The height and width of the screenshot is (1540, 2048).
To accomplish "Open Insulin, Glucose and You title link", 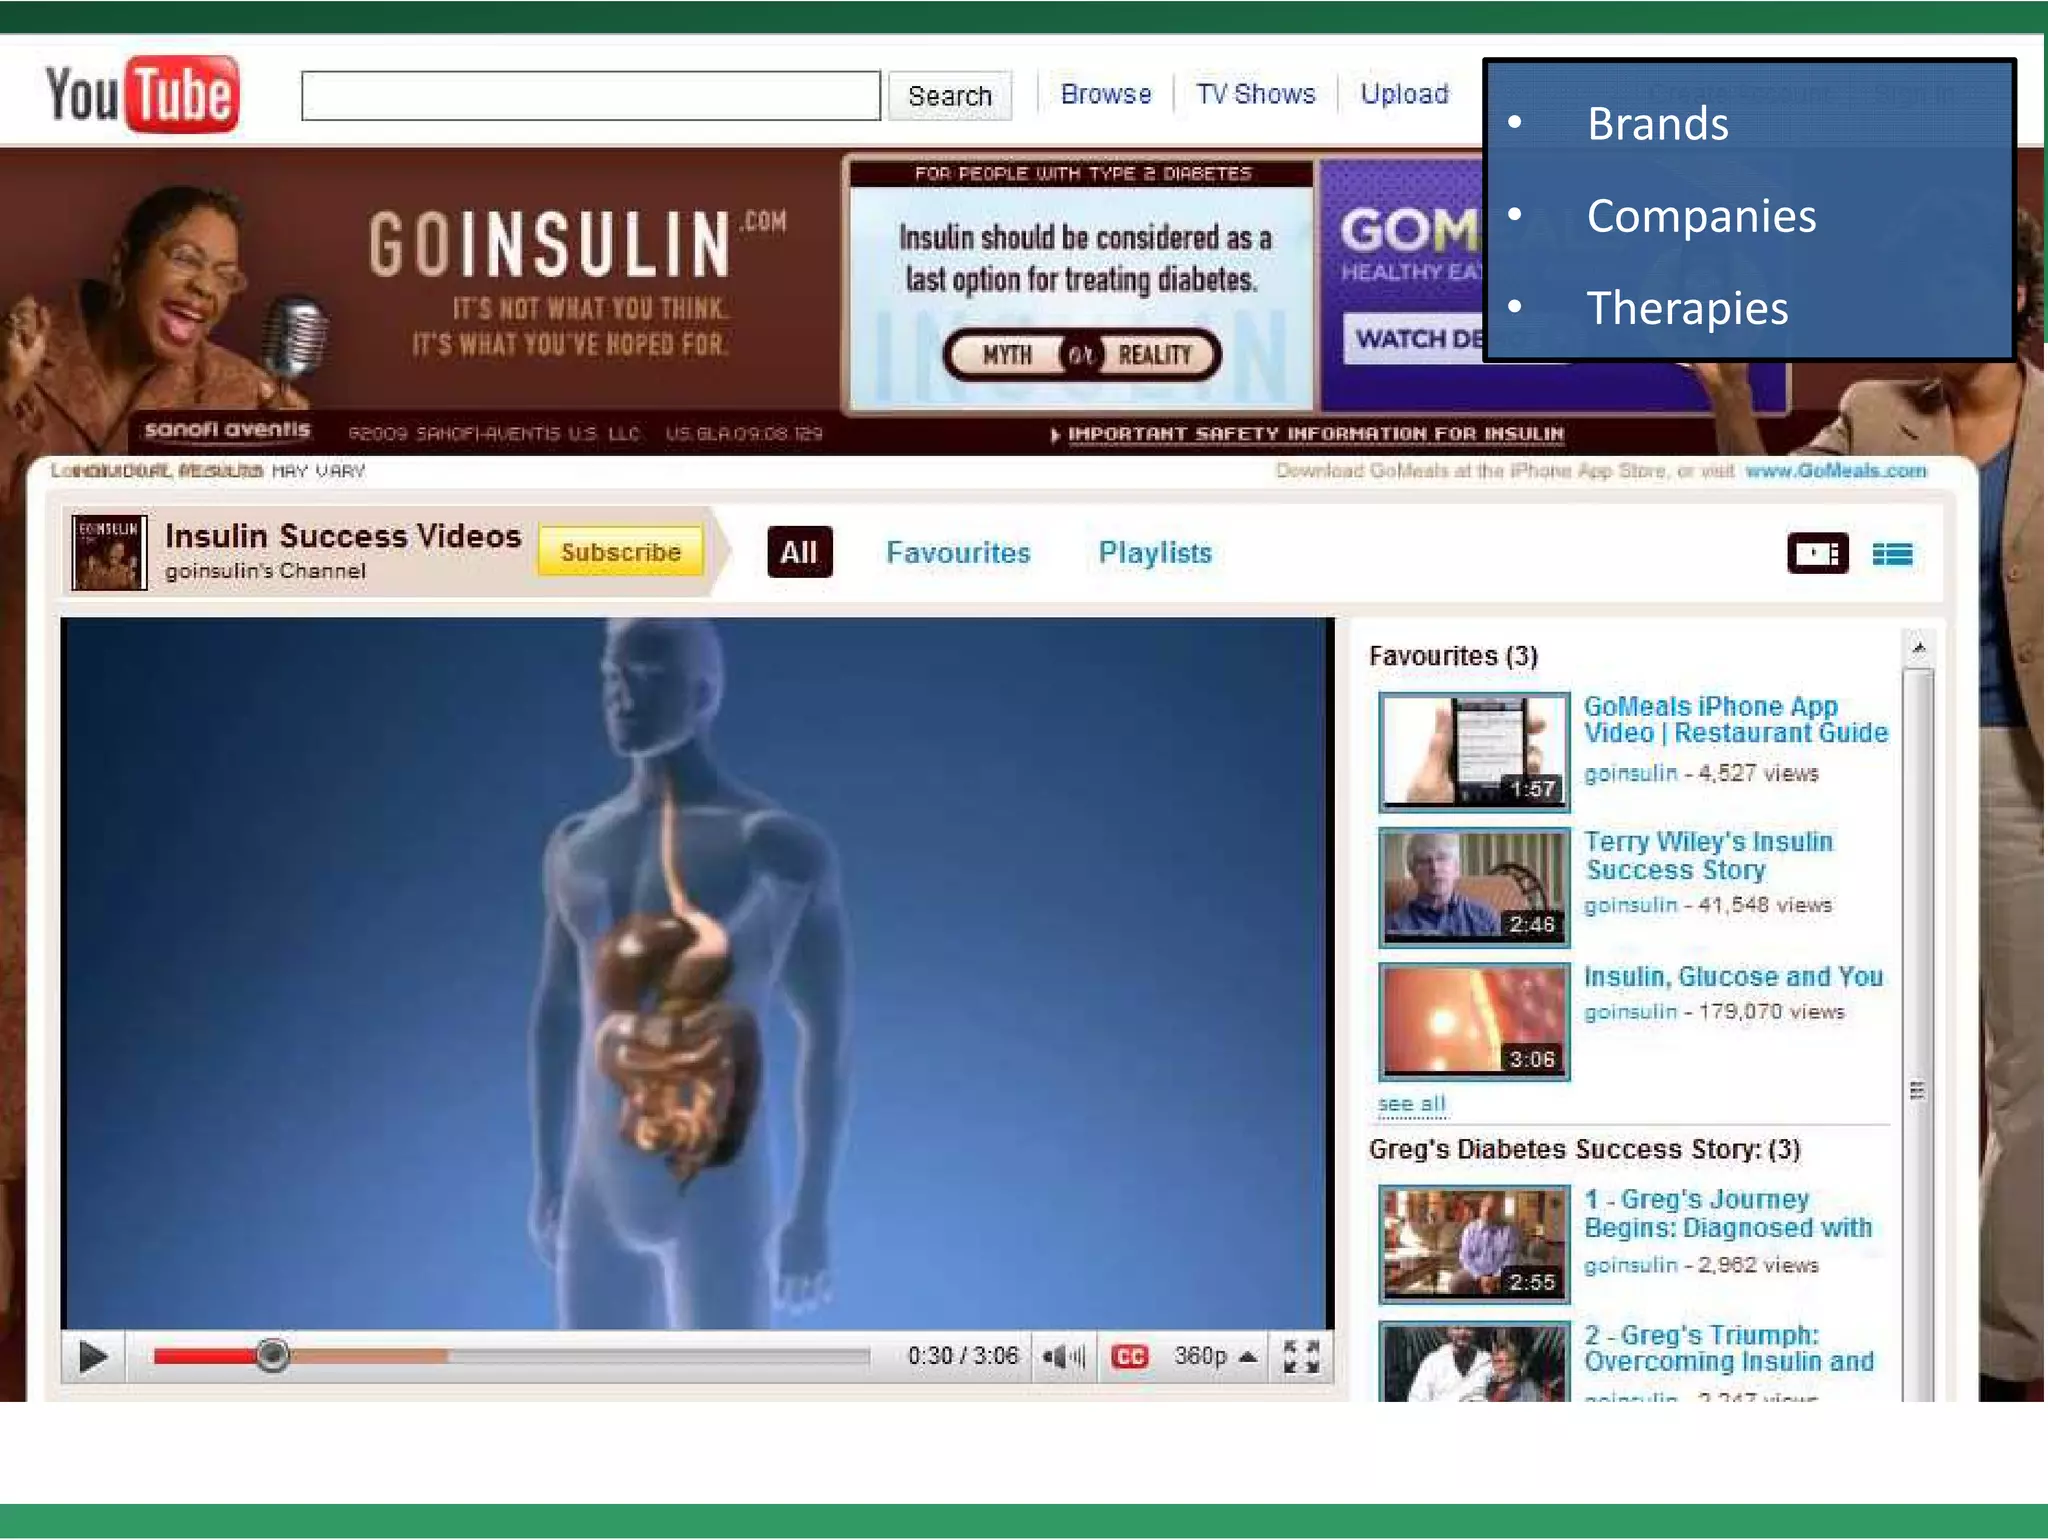I will [1733, 976].
